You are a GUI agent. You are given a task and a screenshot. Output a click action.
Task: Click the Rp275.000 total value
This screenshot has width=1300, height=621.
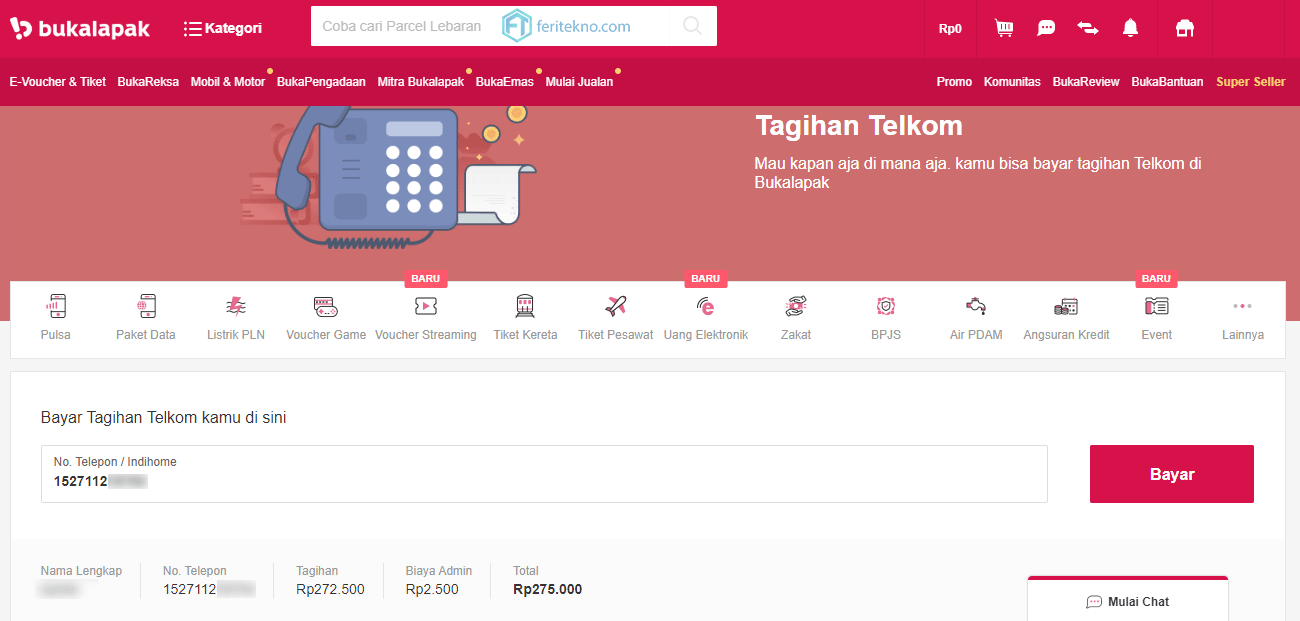tap(547, 589)
